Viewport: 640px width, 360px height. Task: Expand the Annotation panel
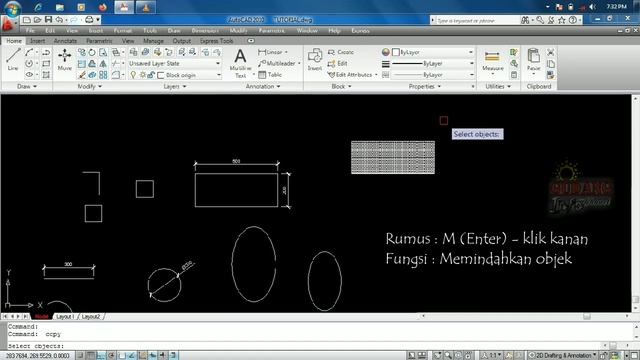263,87
